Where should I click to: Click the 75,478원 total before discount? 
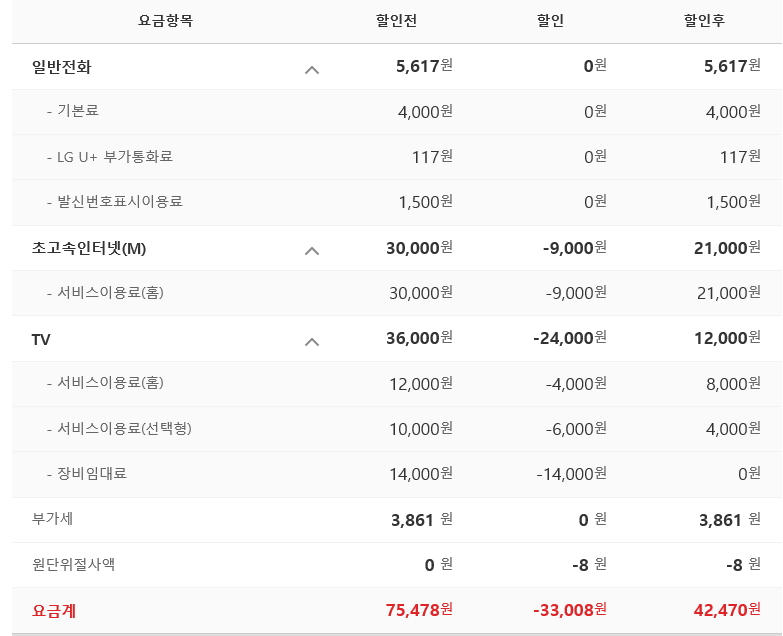click(x=419, y=610)
